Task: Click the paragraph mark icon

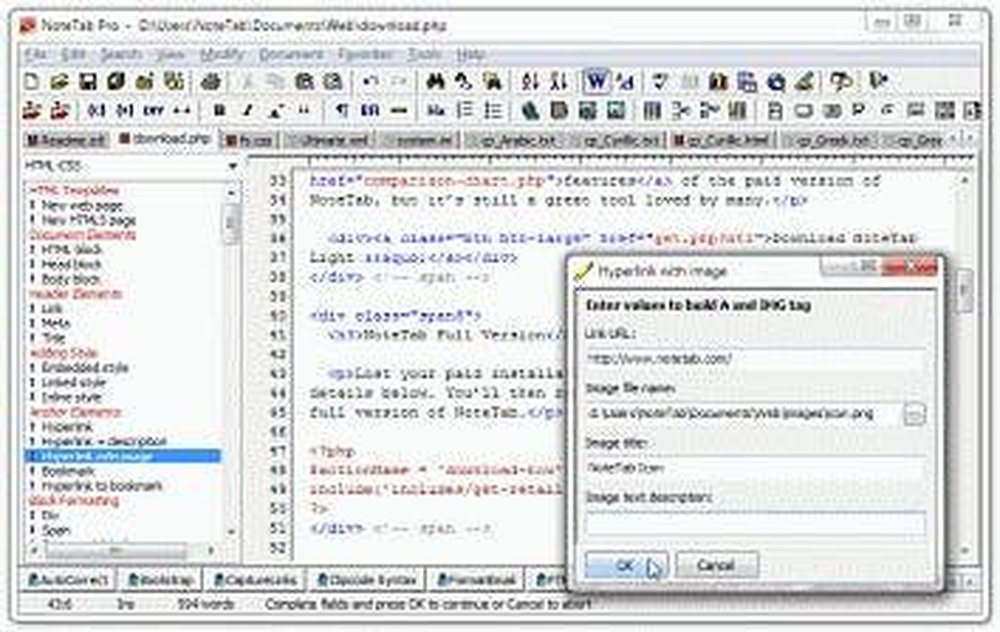Action: coord(342,110)
